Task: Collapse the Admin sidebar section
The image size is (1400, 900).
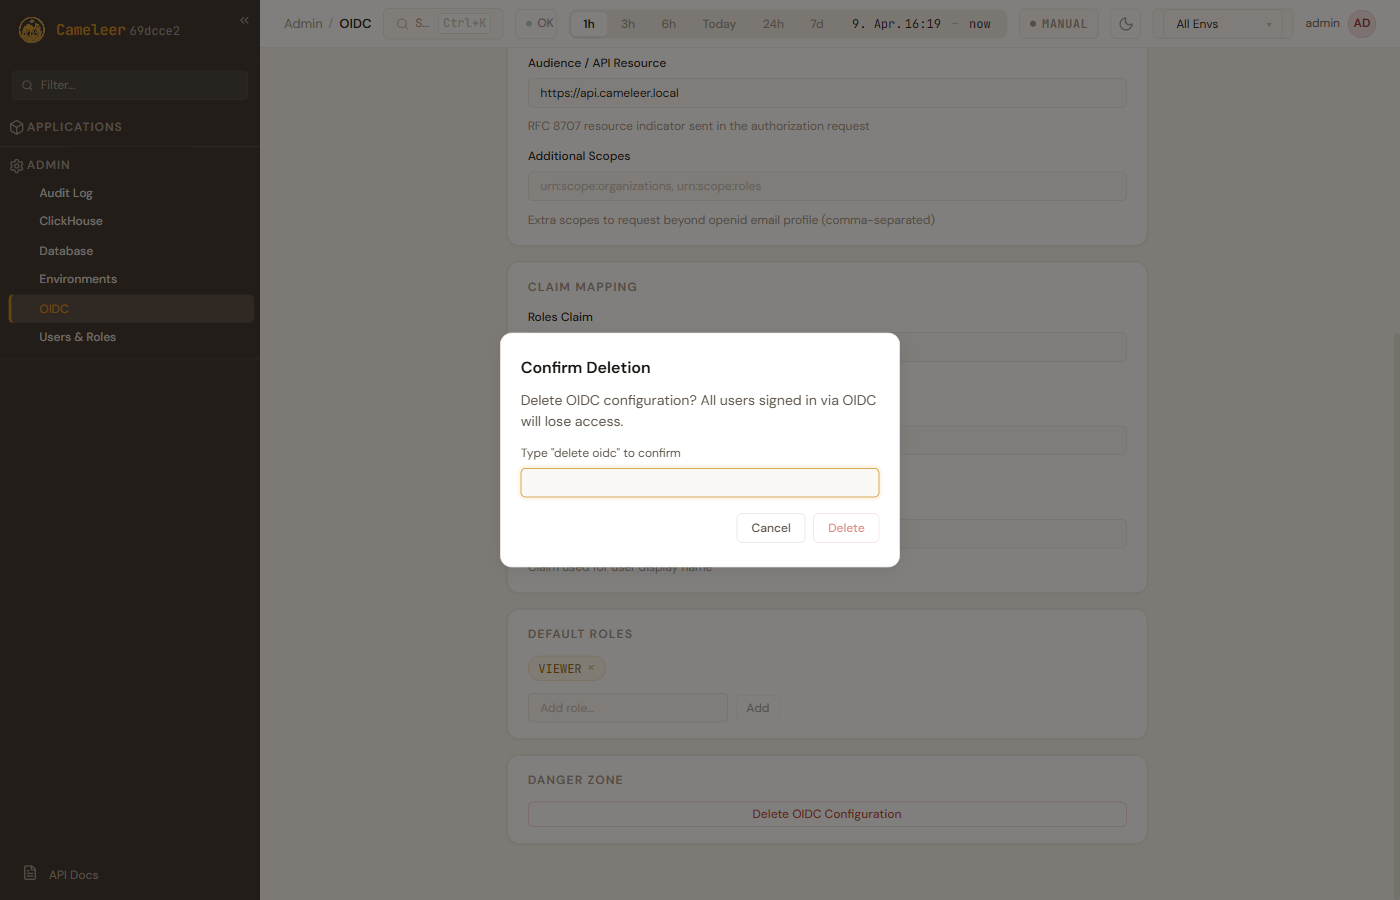Action: pyautogui.click(x=49, y=165)
